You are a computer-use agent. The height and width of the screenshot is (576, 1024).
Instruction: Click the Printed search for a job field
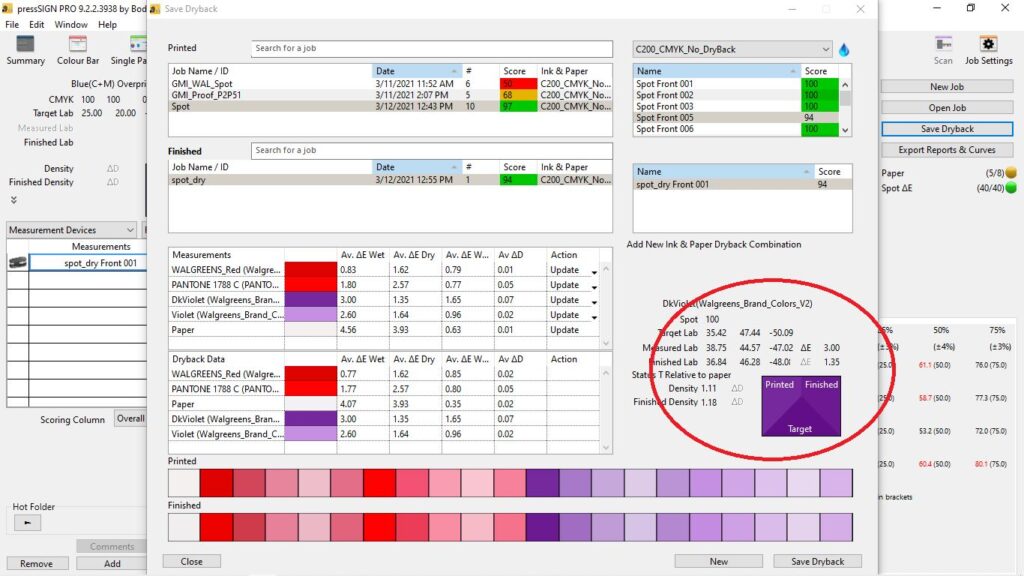point(432,48)
